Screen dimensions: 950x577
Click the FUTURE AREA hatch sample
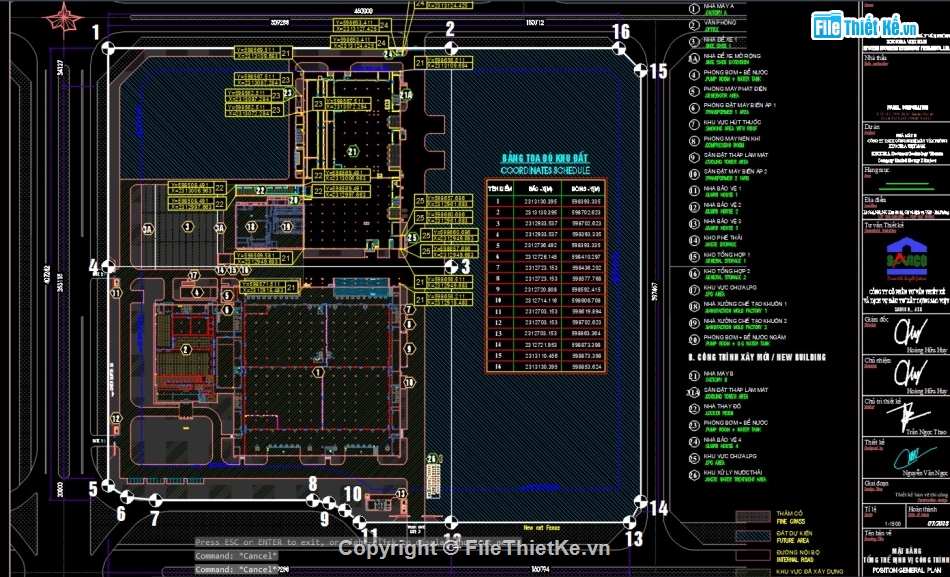(753, 536)
